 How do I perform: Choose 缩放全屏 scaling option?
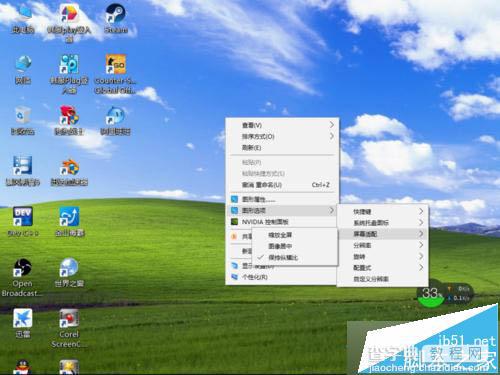pos(295,235)
